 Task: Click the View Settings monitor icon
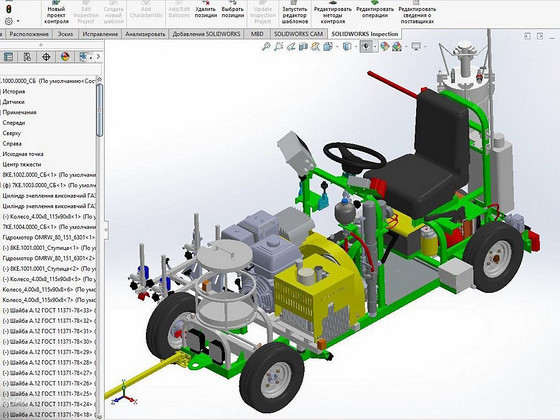click(x=416, y=46)
